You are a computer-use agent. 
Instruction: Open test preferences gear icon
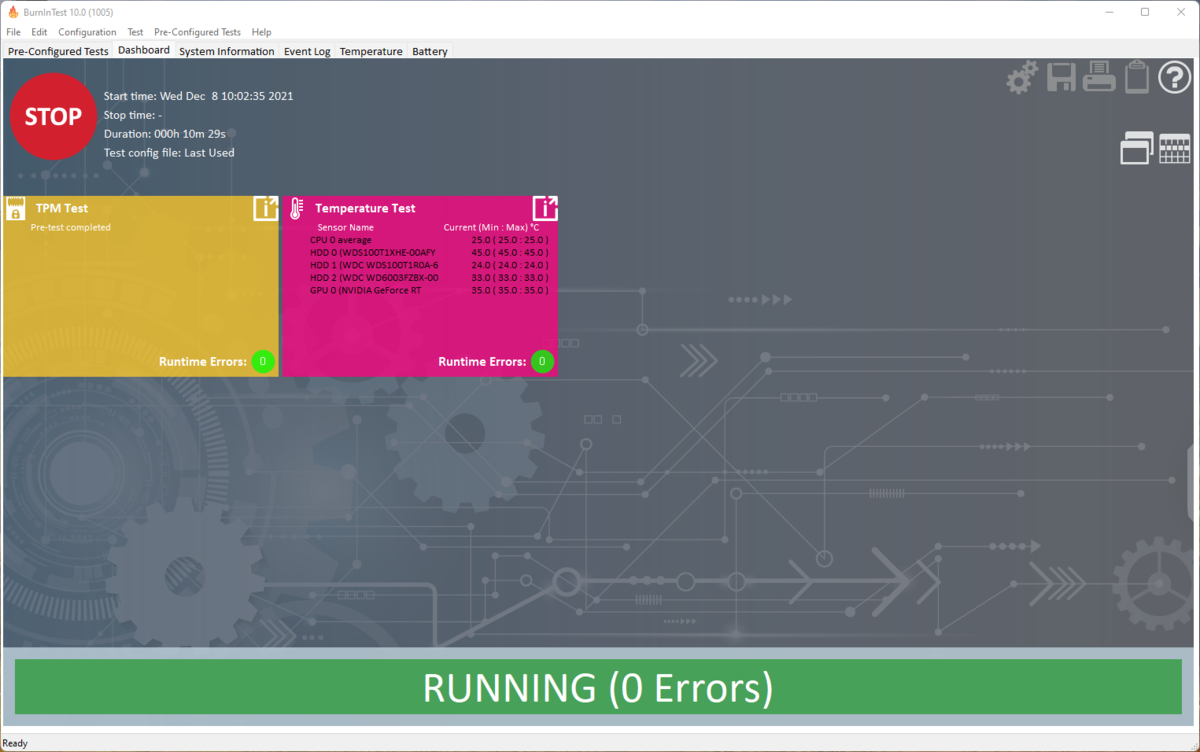[x=1022, y=78]
